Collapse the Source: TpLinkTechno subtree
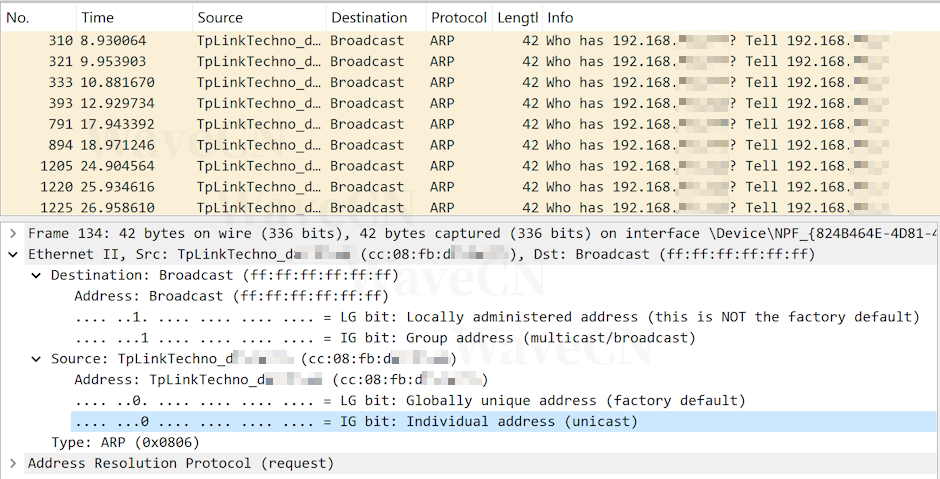940x479 pixels. tap(36, 359)
